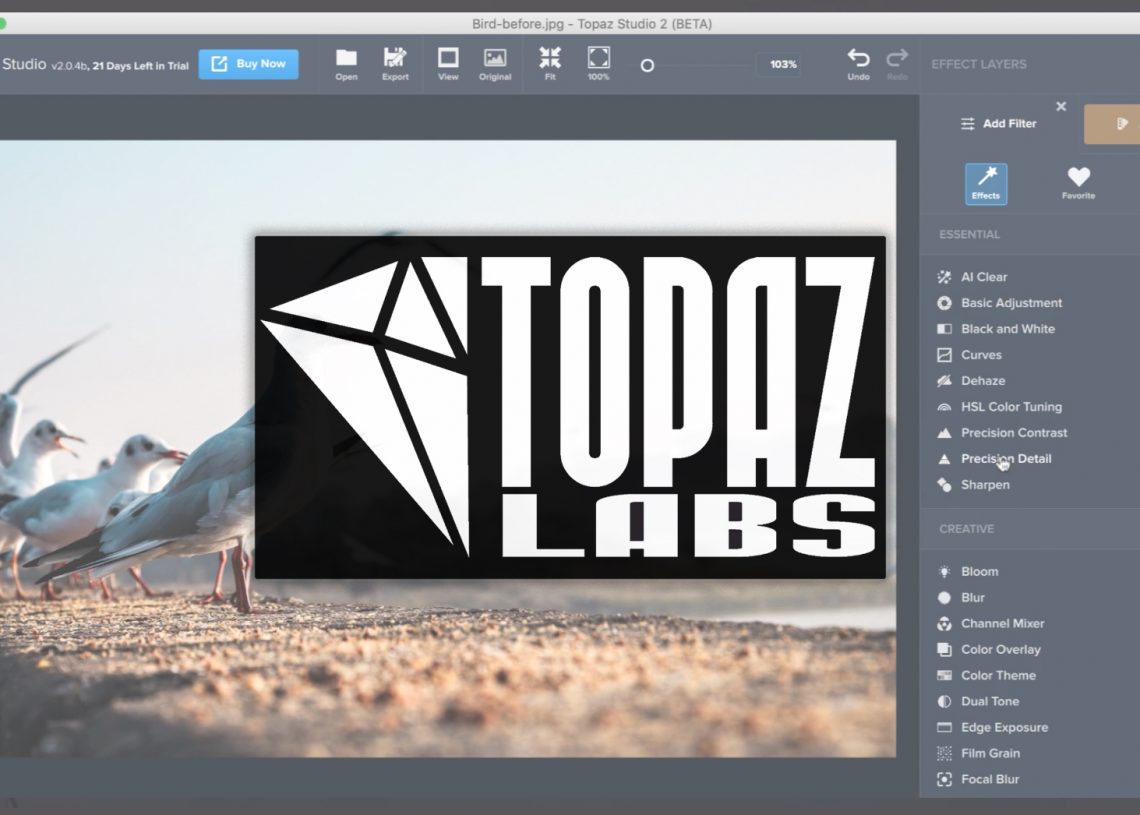Click the Export icon in toolbar
This screenshot has height=815, width=1140.
click(x=395, y=58)
